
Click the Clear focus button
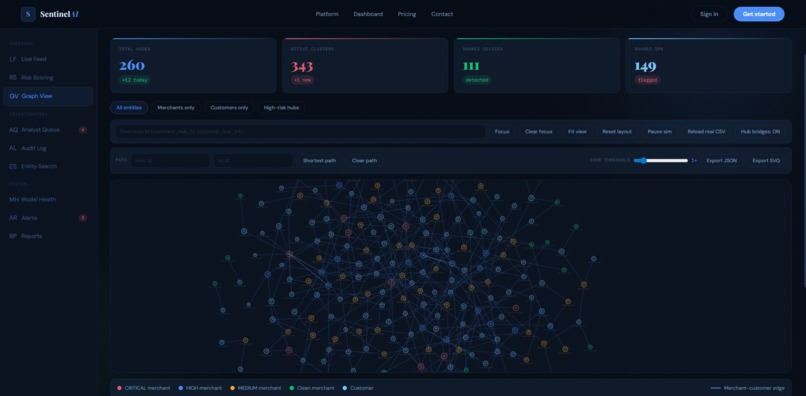(x=539, y=132)
